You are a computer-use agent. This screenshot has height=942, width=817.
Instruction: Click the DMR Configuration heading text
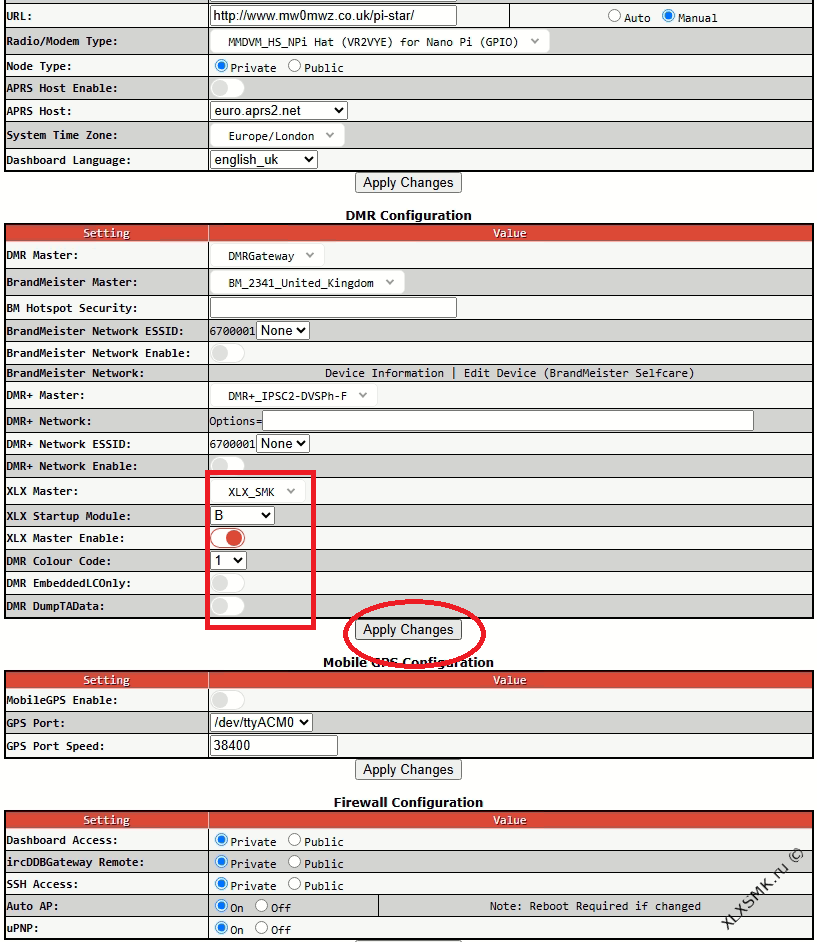[408, 215]
